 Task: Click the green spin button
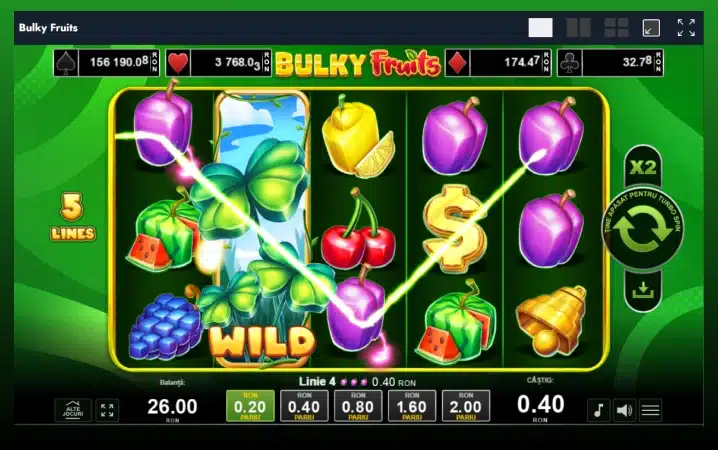pyautogui.click(x=643, y=228)
